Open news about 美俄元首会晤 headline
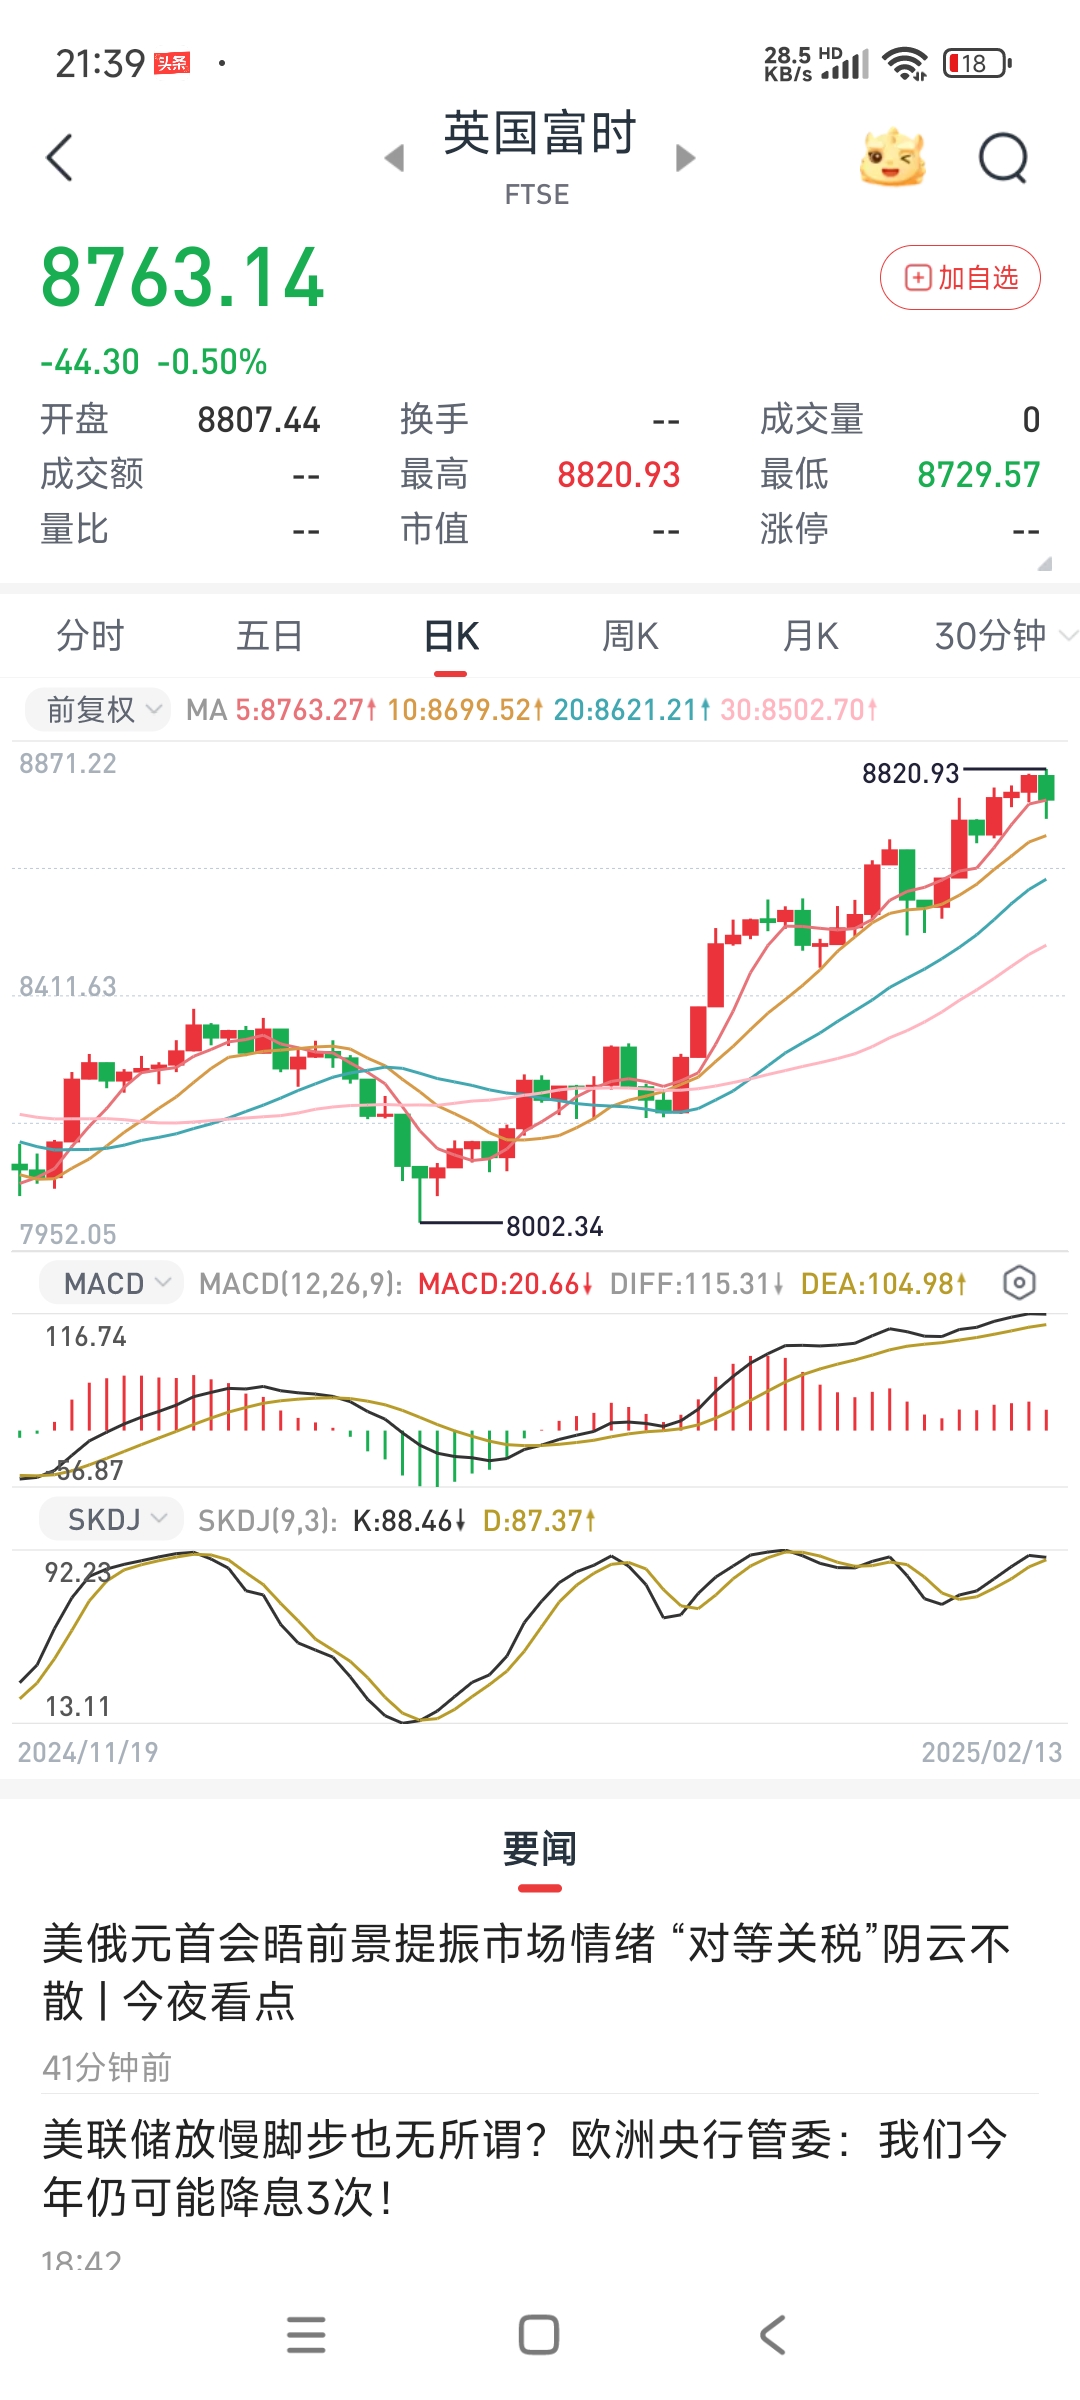This screenshot has width=1080, height=2400. pyautogui.click(x=527, y=1972)
